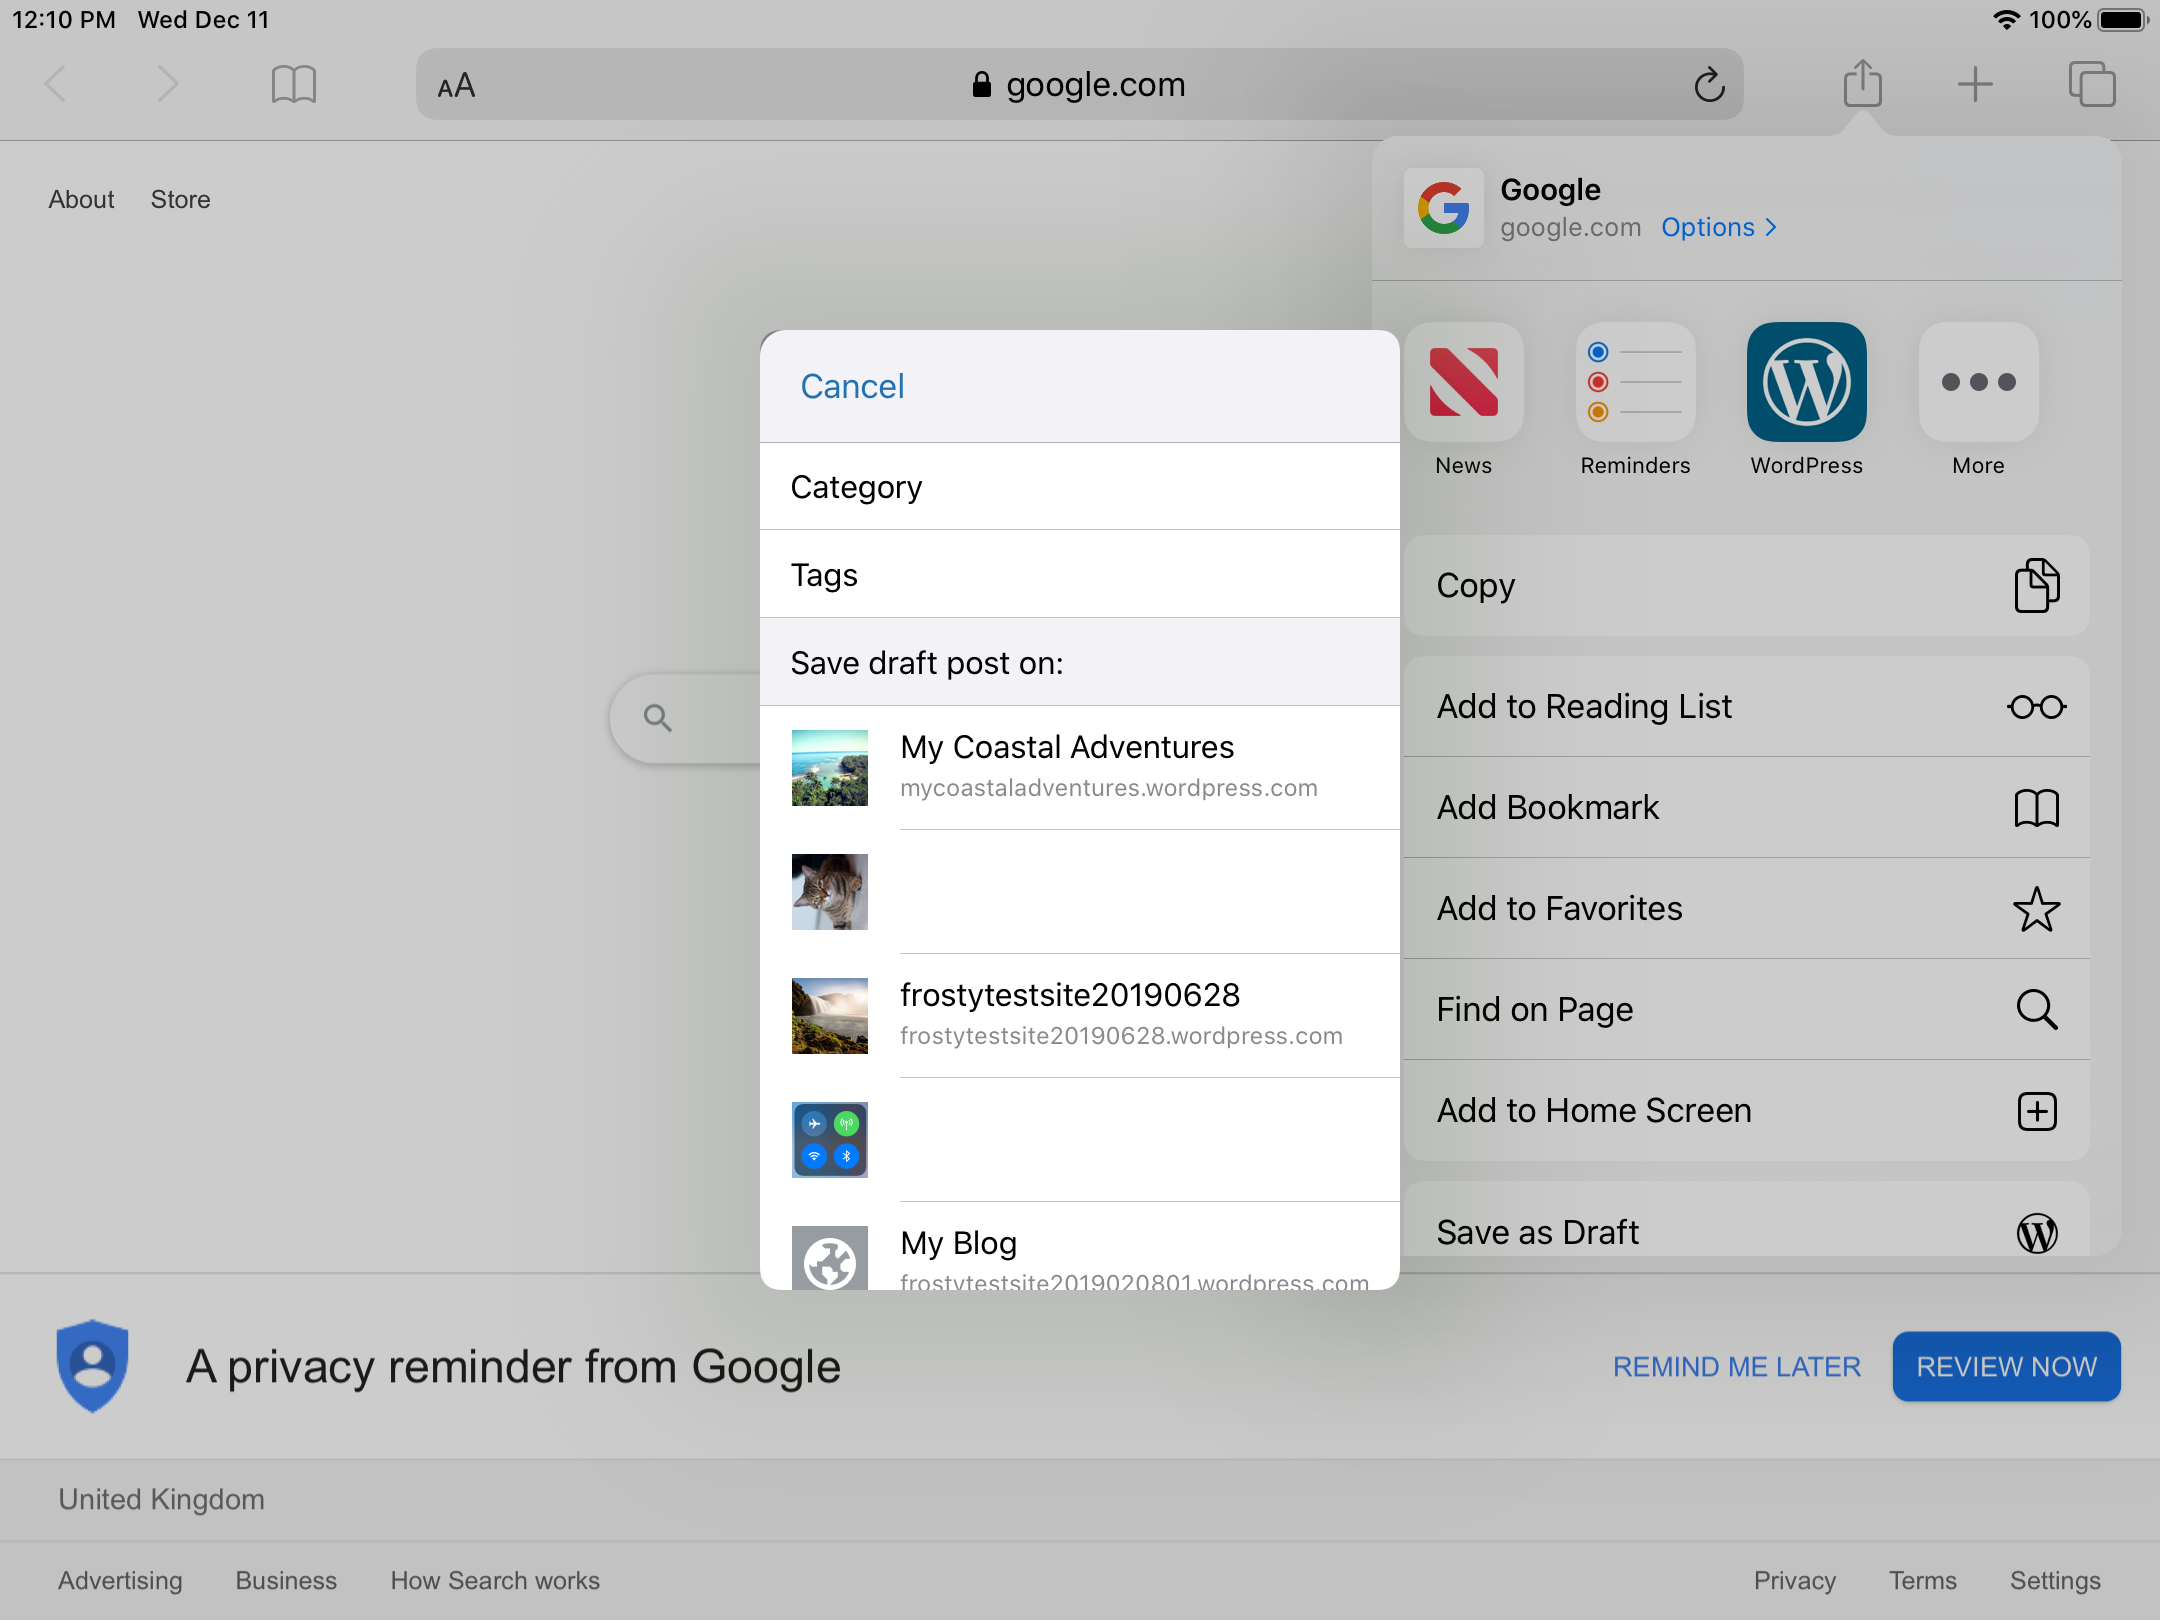Choose Add to Home Screen action
This screenshot has height=1620, width=2160.
[x=1747, y=1111]
